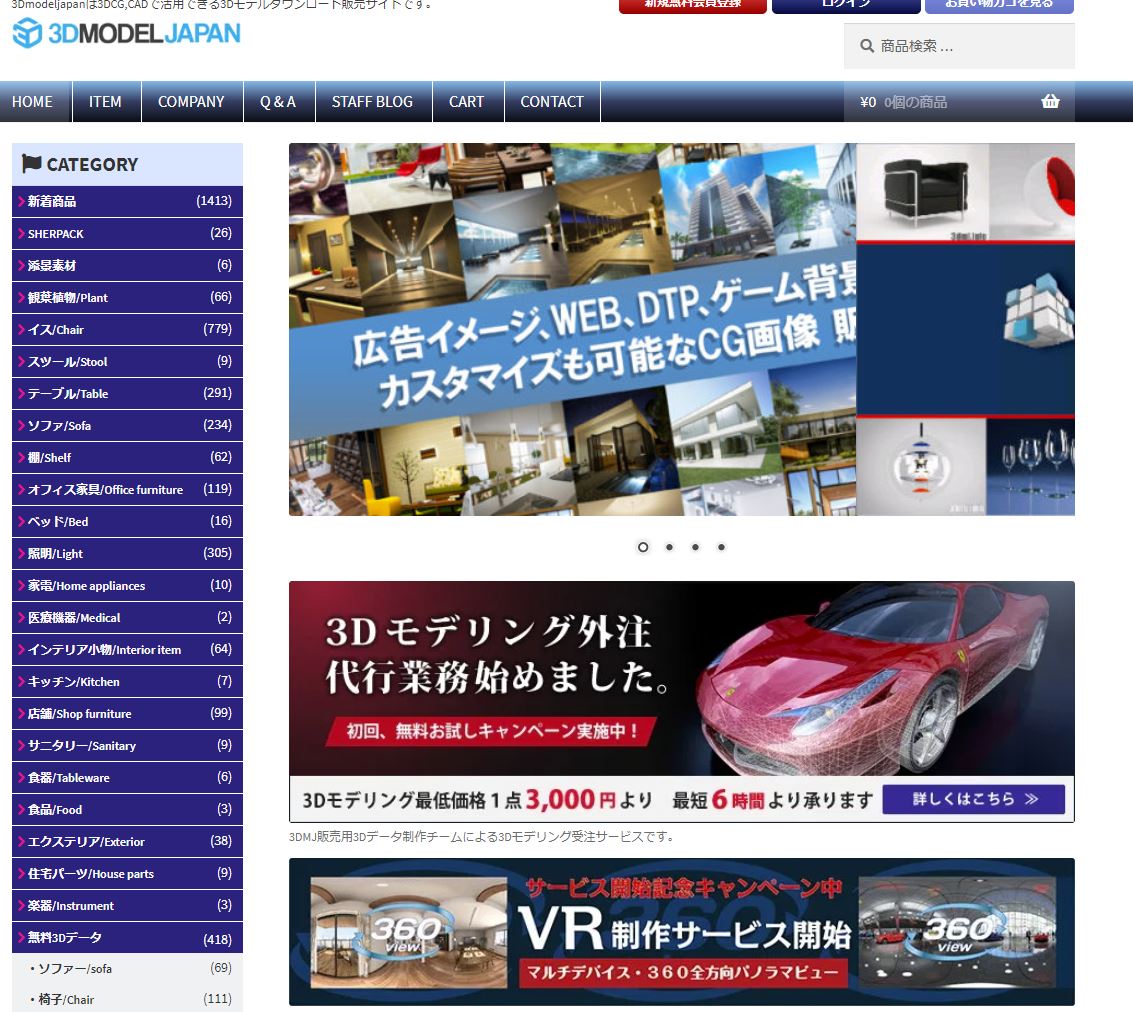Click the main CG image slider banner
This screenshot has height=1012, width=1133.
tap(681, 329)
